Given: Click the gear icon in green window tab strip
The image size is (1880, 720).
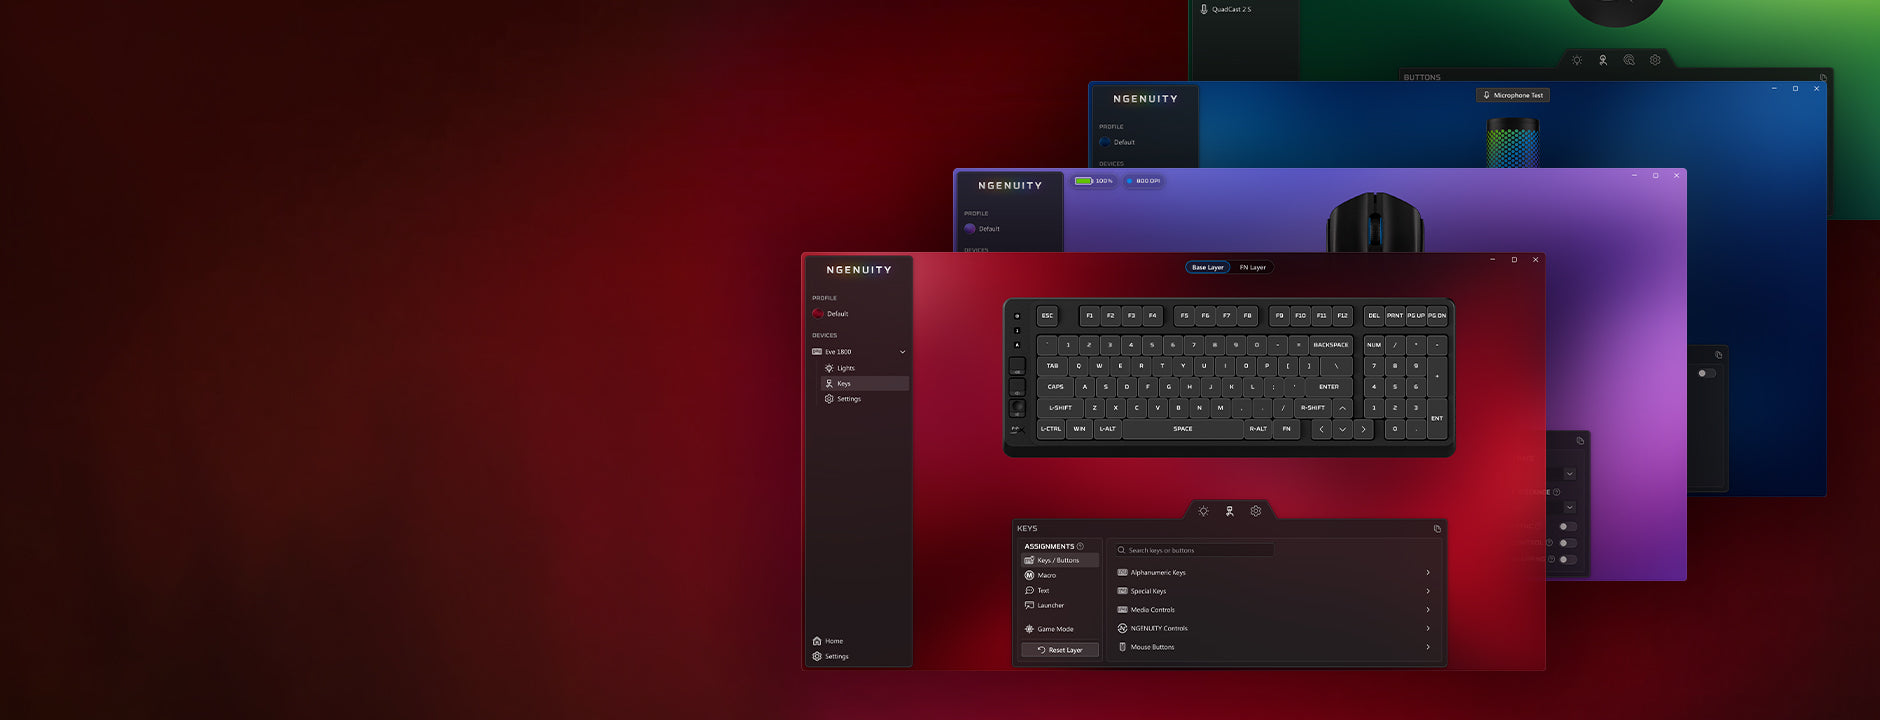Looking at the screenshot, I should click(x=1655, y=60).
